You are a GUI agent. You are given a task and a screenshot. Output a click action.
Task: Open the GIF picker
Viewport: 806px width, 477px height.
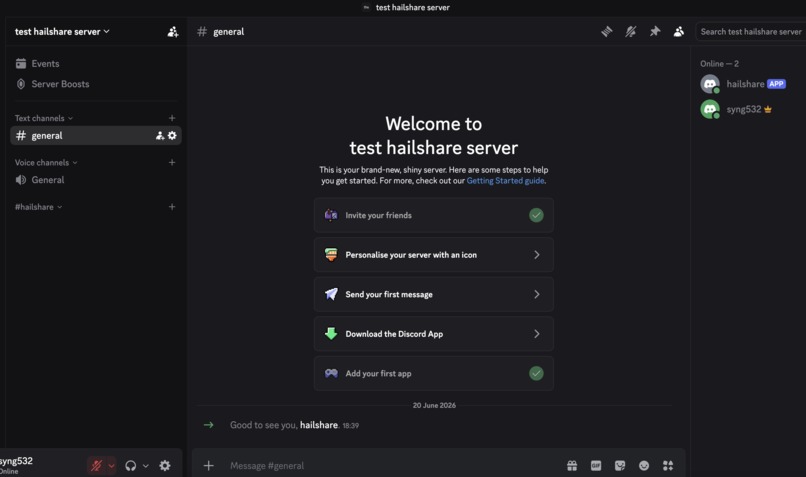coord(596,466)
